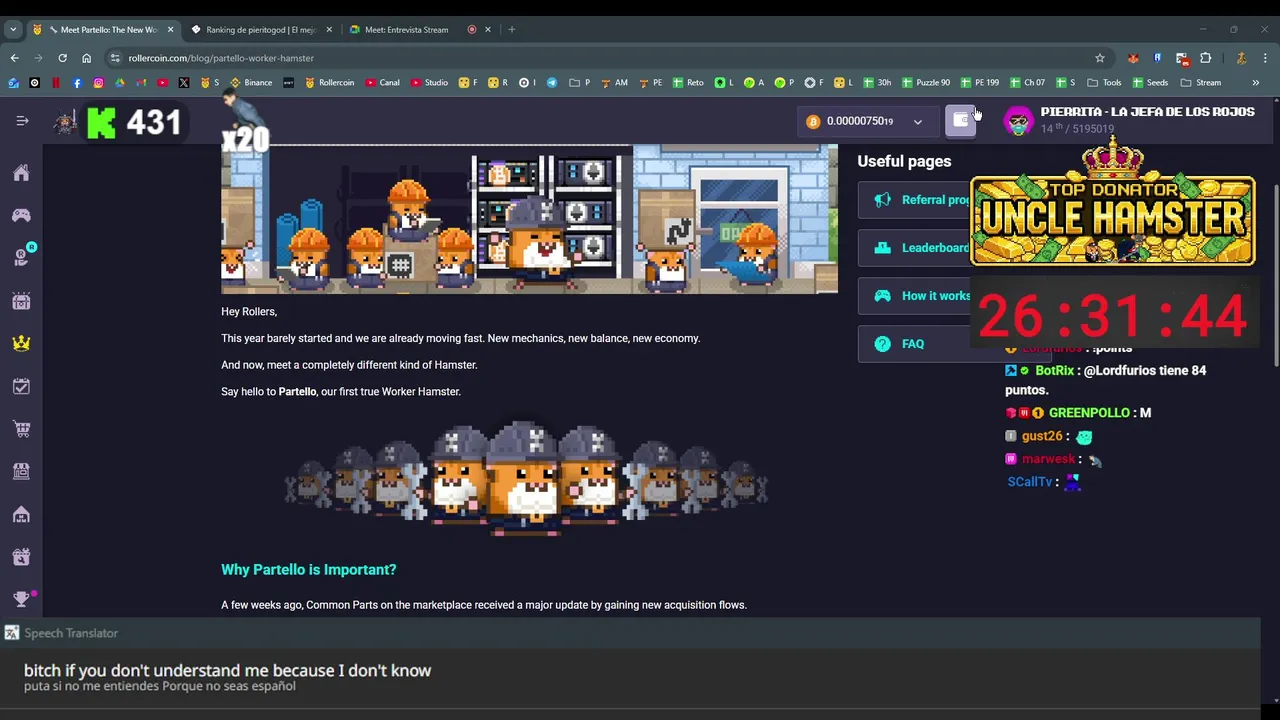Open the gift box sidebar icon

point(21,557)
